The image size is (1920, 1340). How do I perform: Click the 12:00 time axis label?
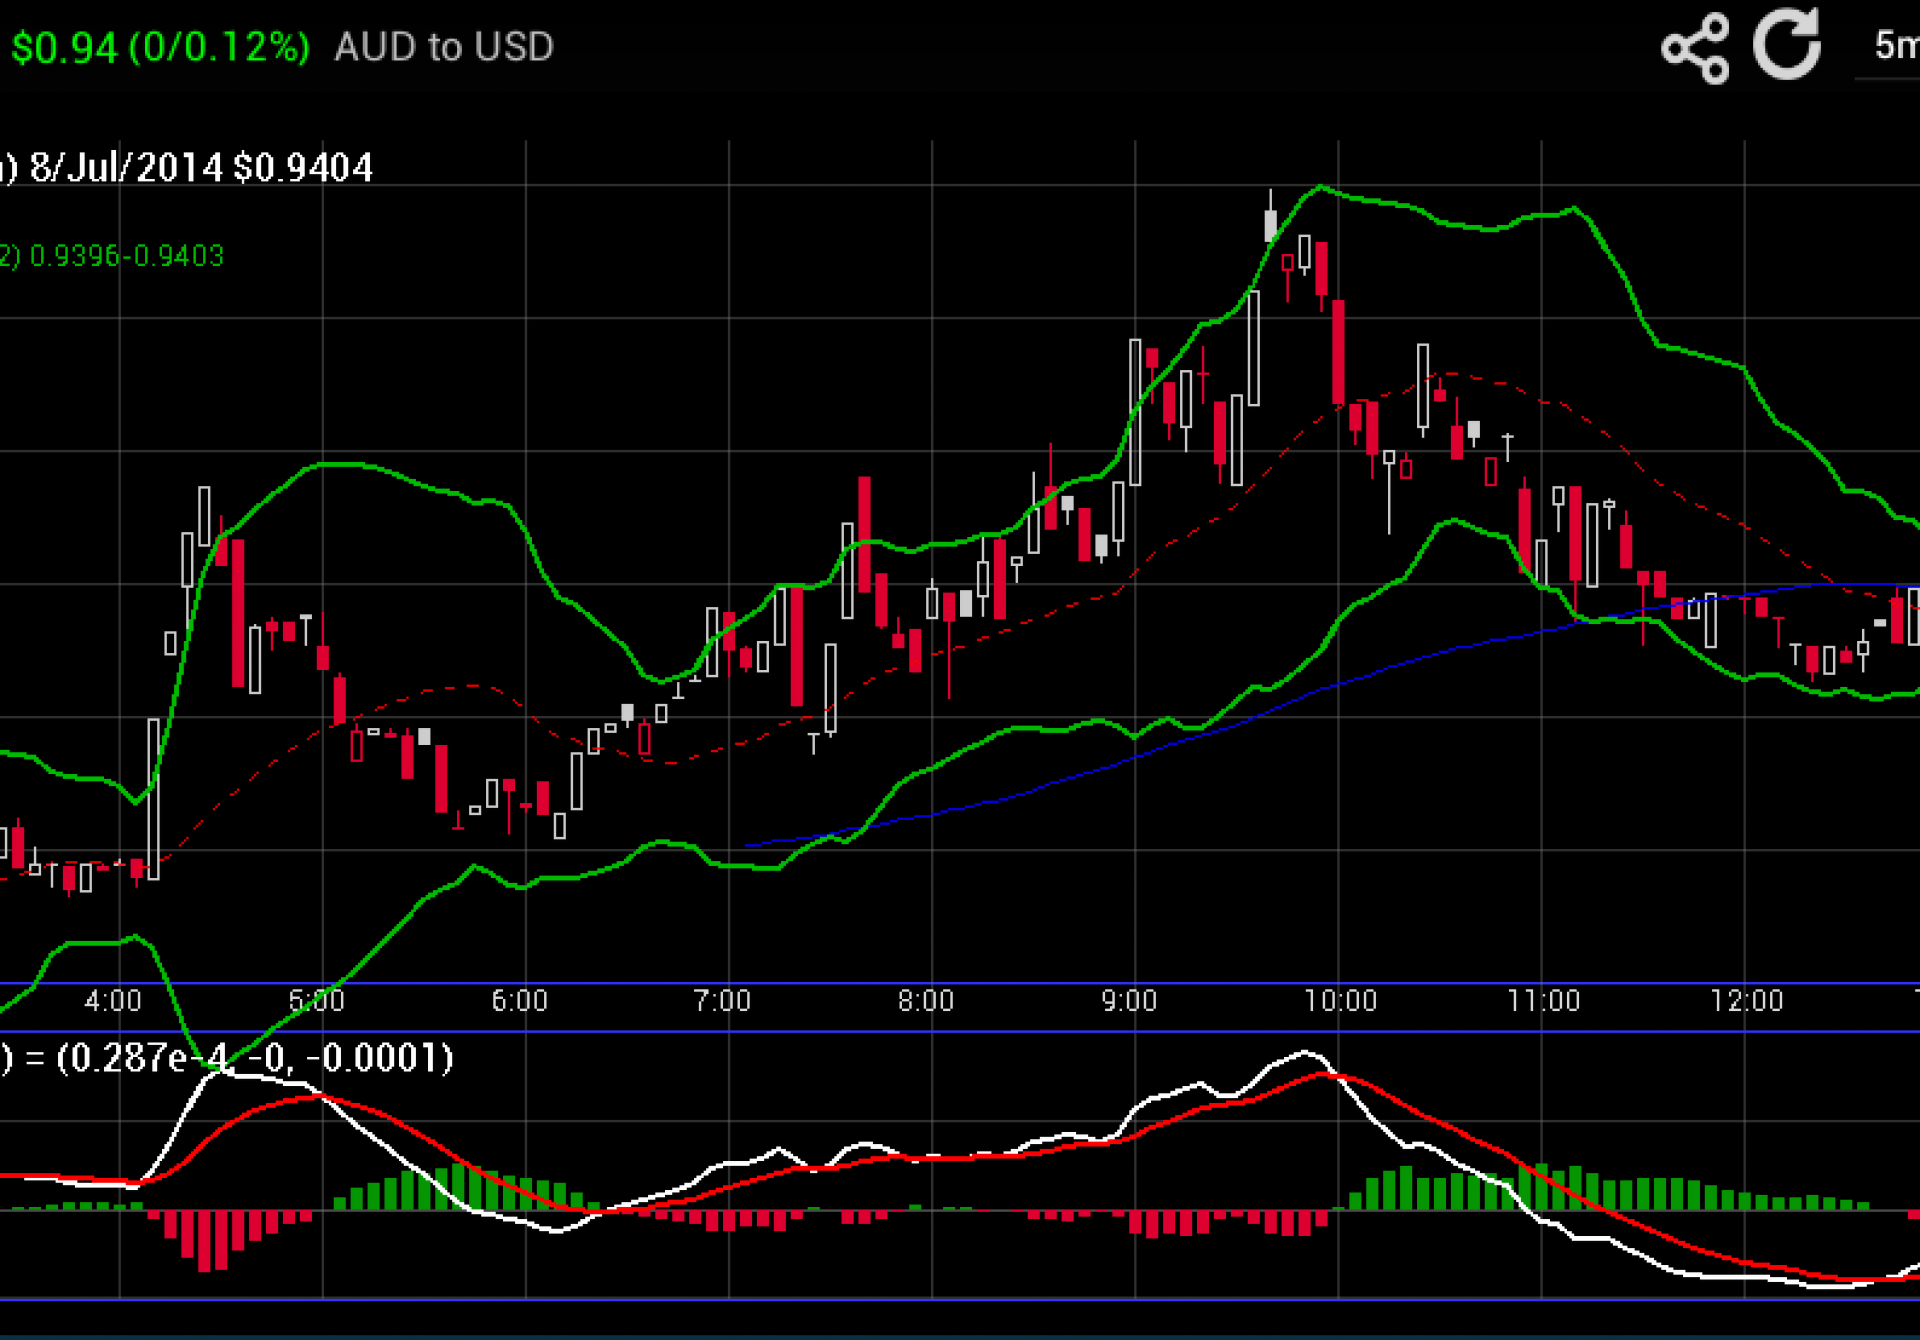pos(1747,1000)
